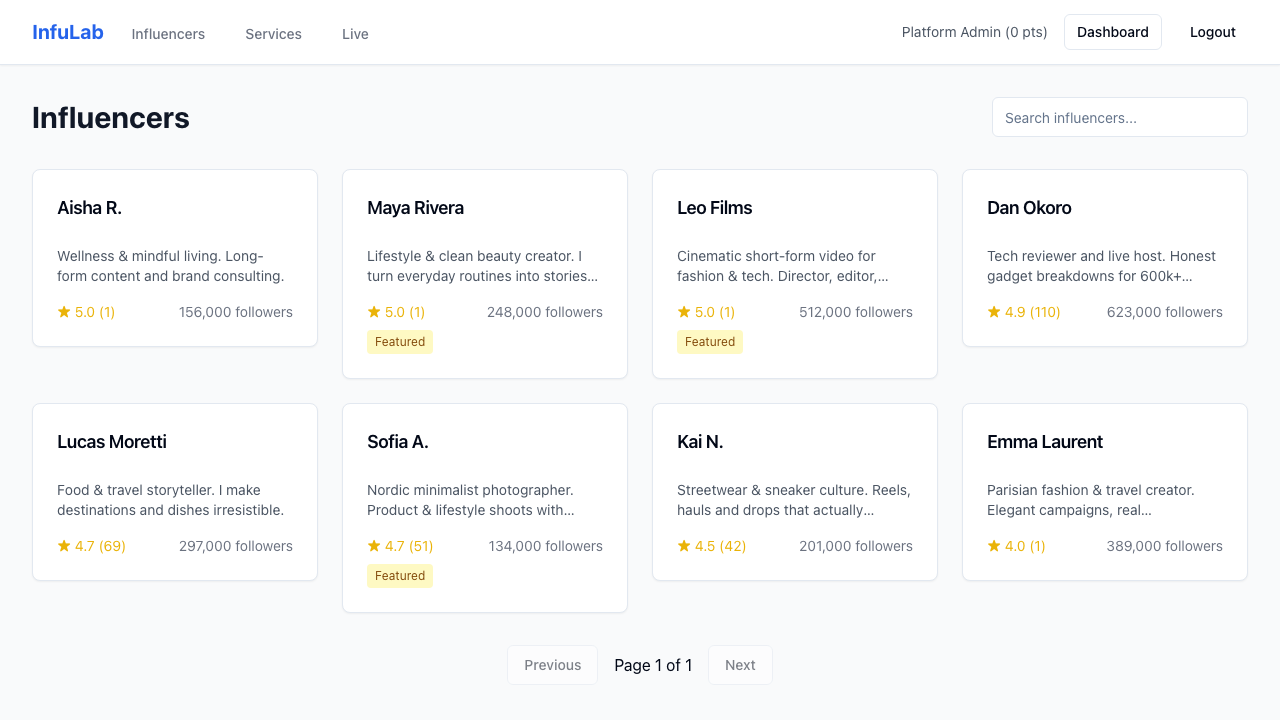Open the Services nav item
This screenshot has width=1280, height=720.
pos(273,34)
